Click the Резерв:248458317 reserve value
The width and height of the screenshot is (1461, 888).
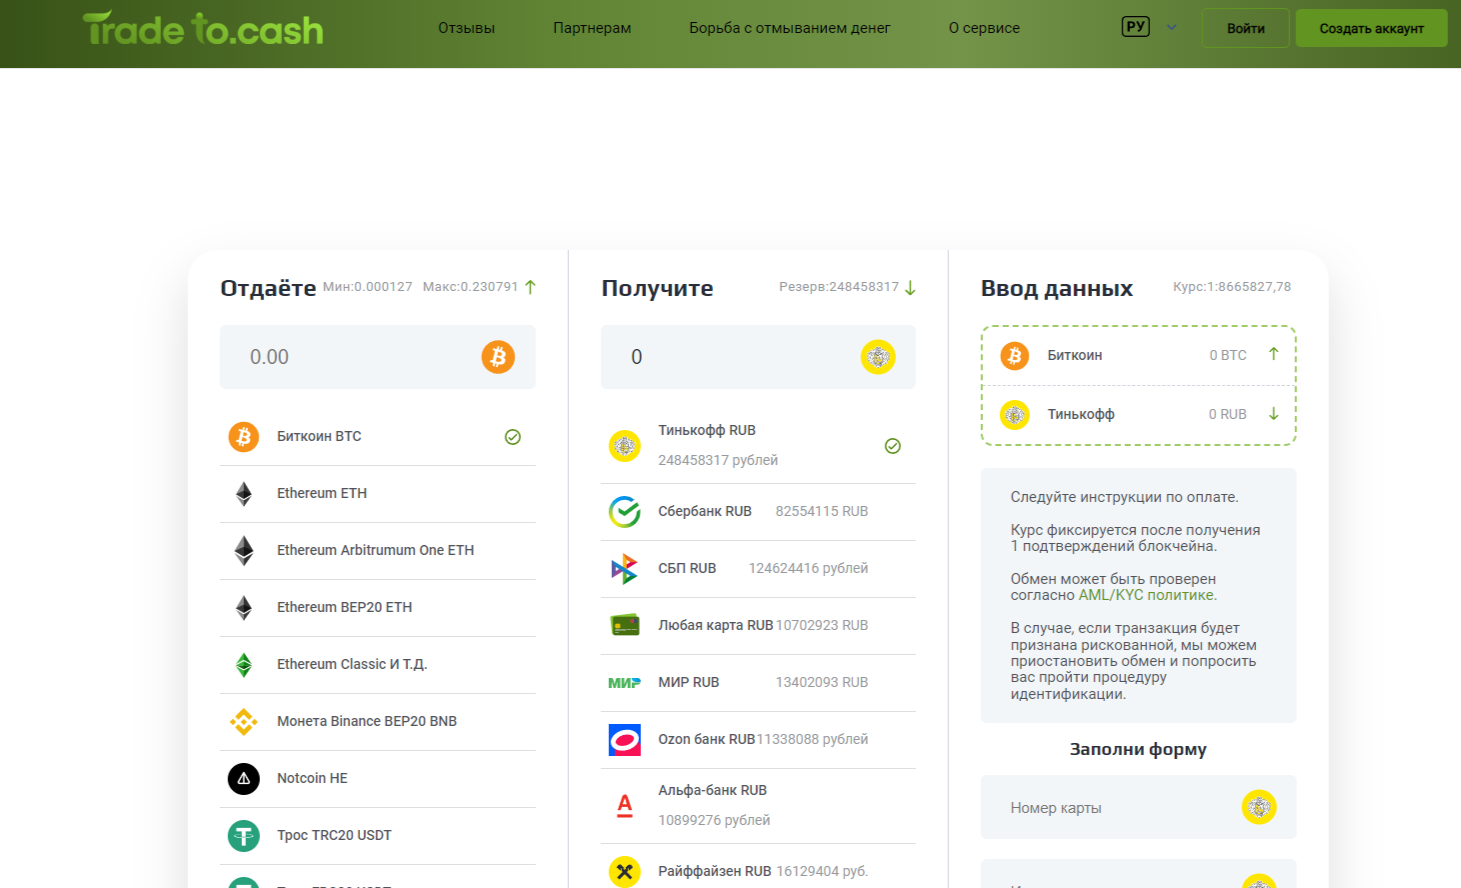click(x=839, y=287)
